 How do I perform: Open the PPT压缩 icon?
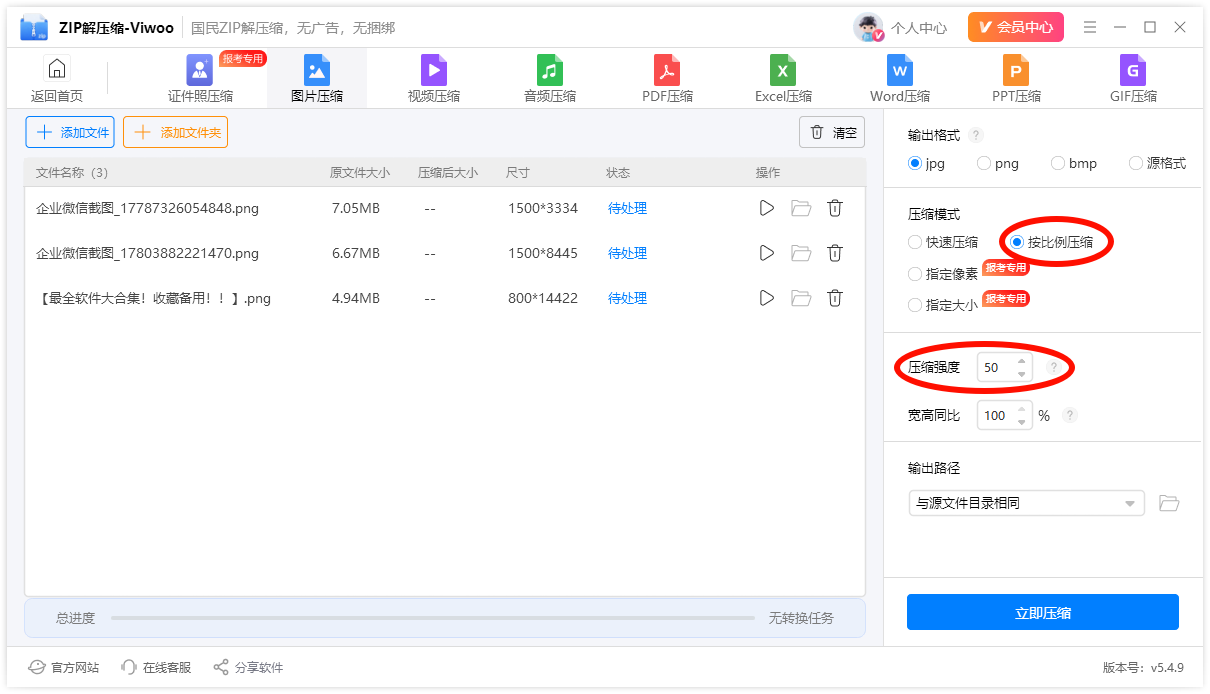[1016, 70]
